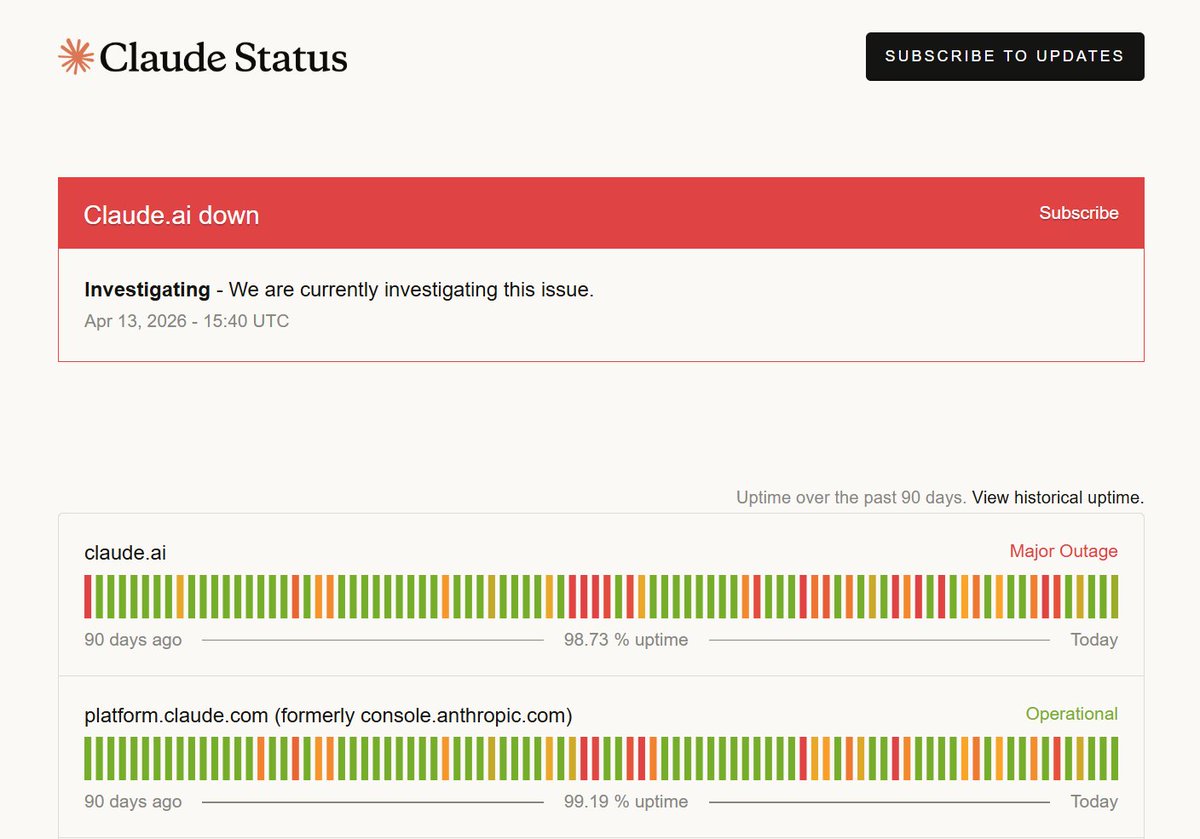Select the 'Investigating' status label
The width and height of the screenshot is (1200, 839).
click(147, 290)
